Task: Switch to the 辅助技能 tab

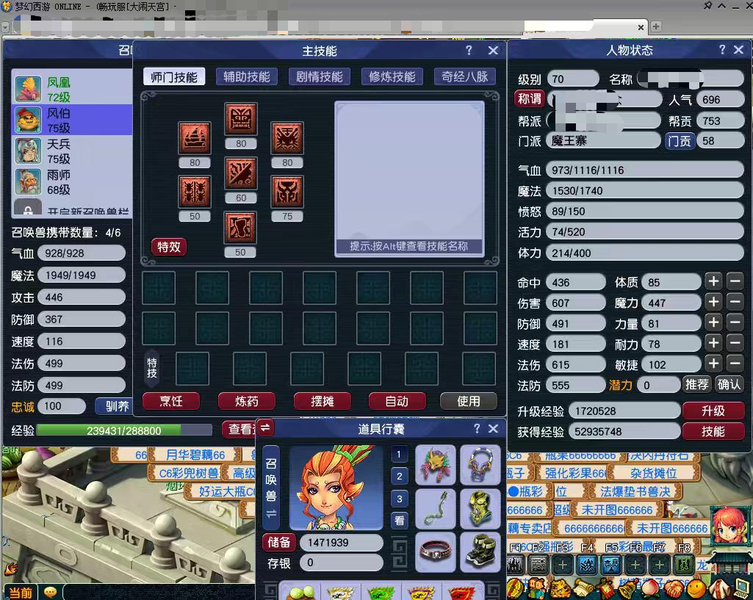Action: 246,77
